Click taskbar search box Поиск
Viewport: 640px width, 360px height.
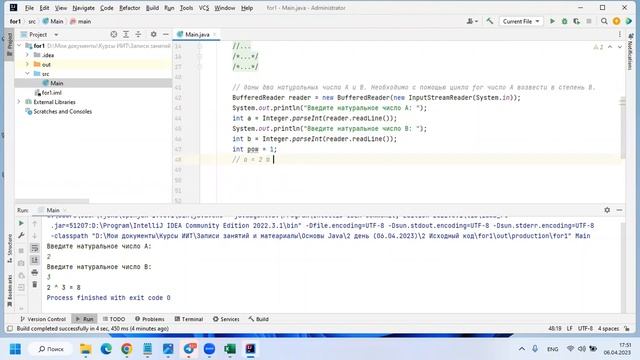point(51,349)
